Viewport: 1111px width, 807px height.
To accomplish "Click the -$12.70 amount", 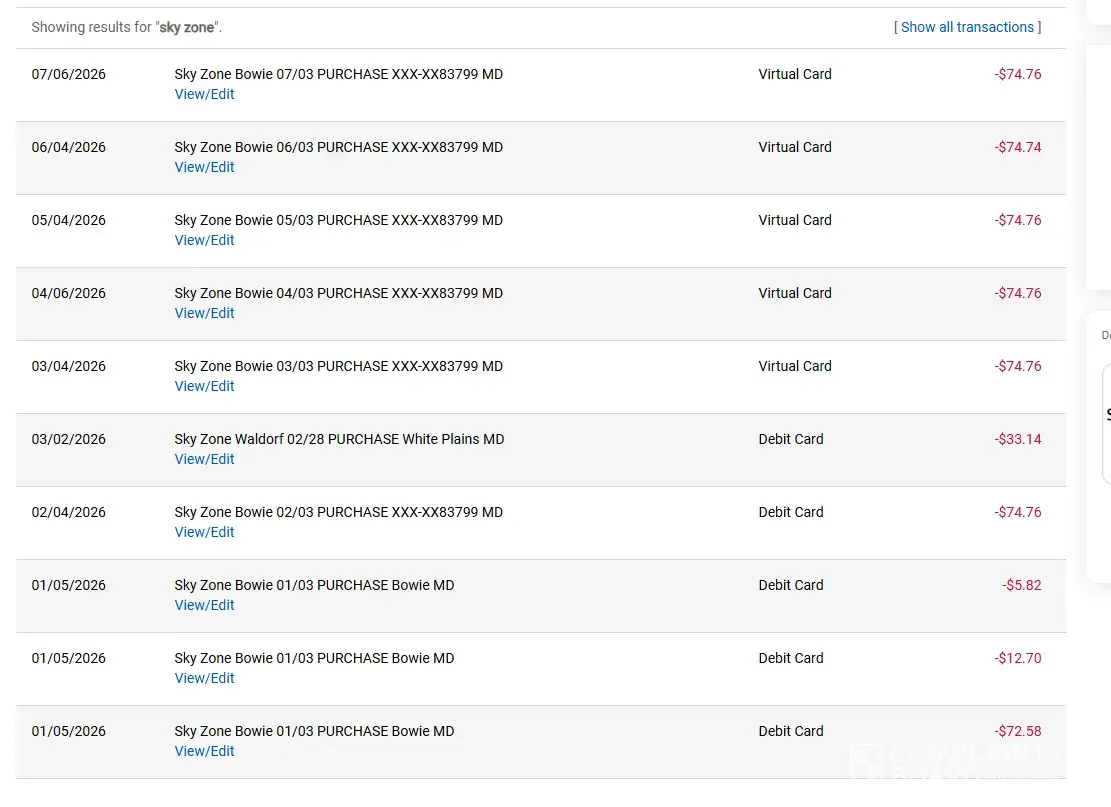I will tap(1017, 658).
